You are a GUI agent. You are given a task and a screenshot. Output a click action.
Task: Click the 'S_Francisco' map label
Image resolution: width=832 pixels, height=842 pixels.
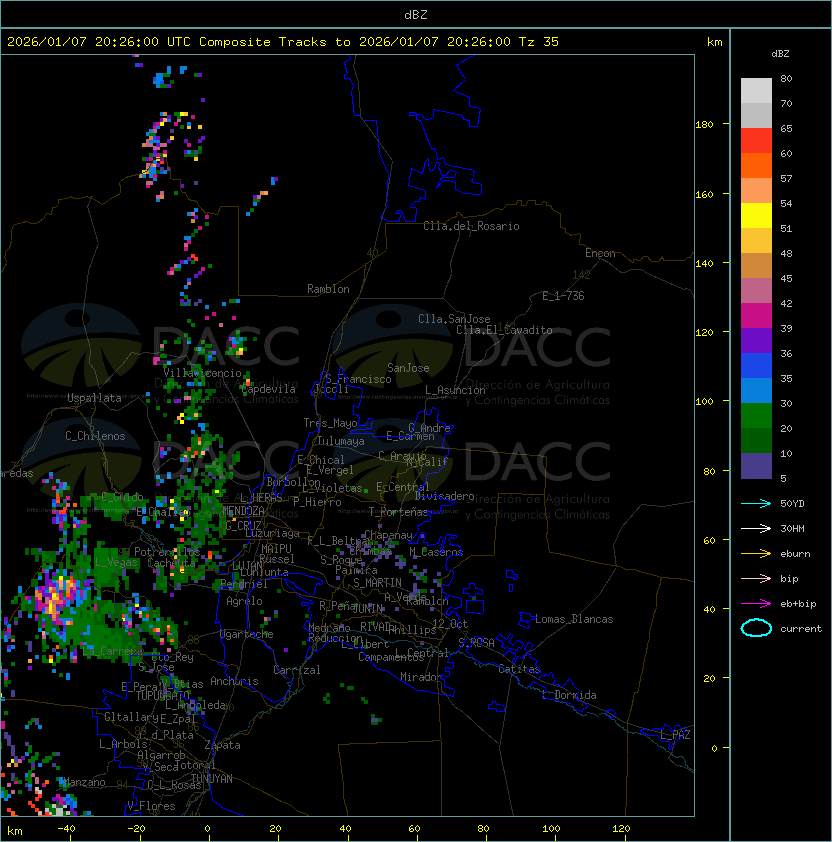tap(358, 379)
